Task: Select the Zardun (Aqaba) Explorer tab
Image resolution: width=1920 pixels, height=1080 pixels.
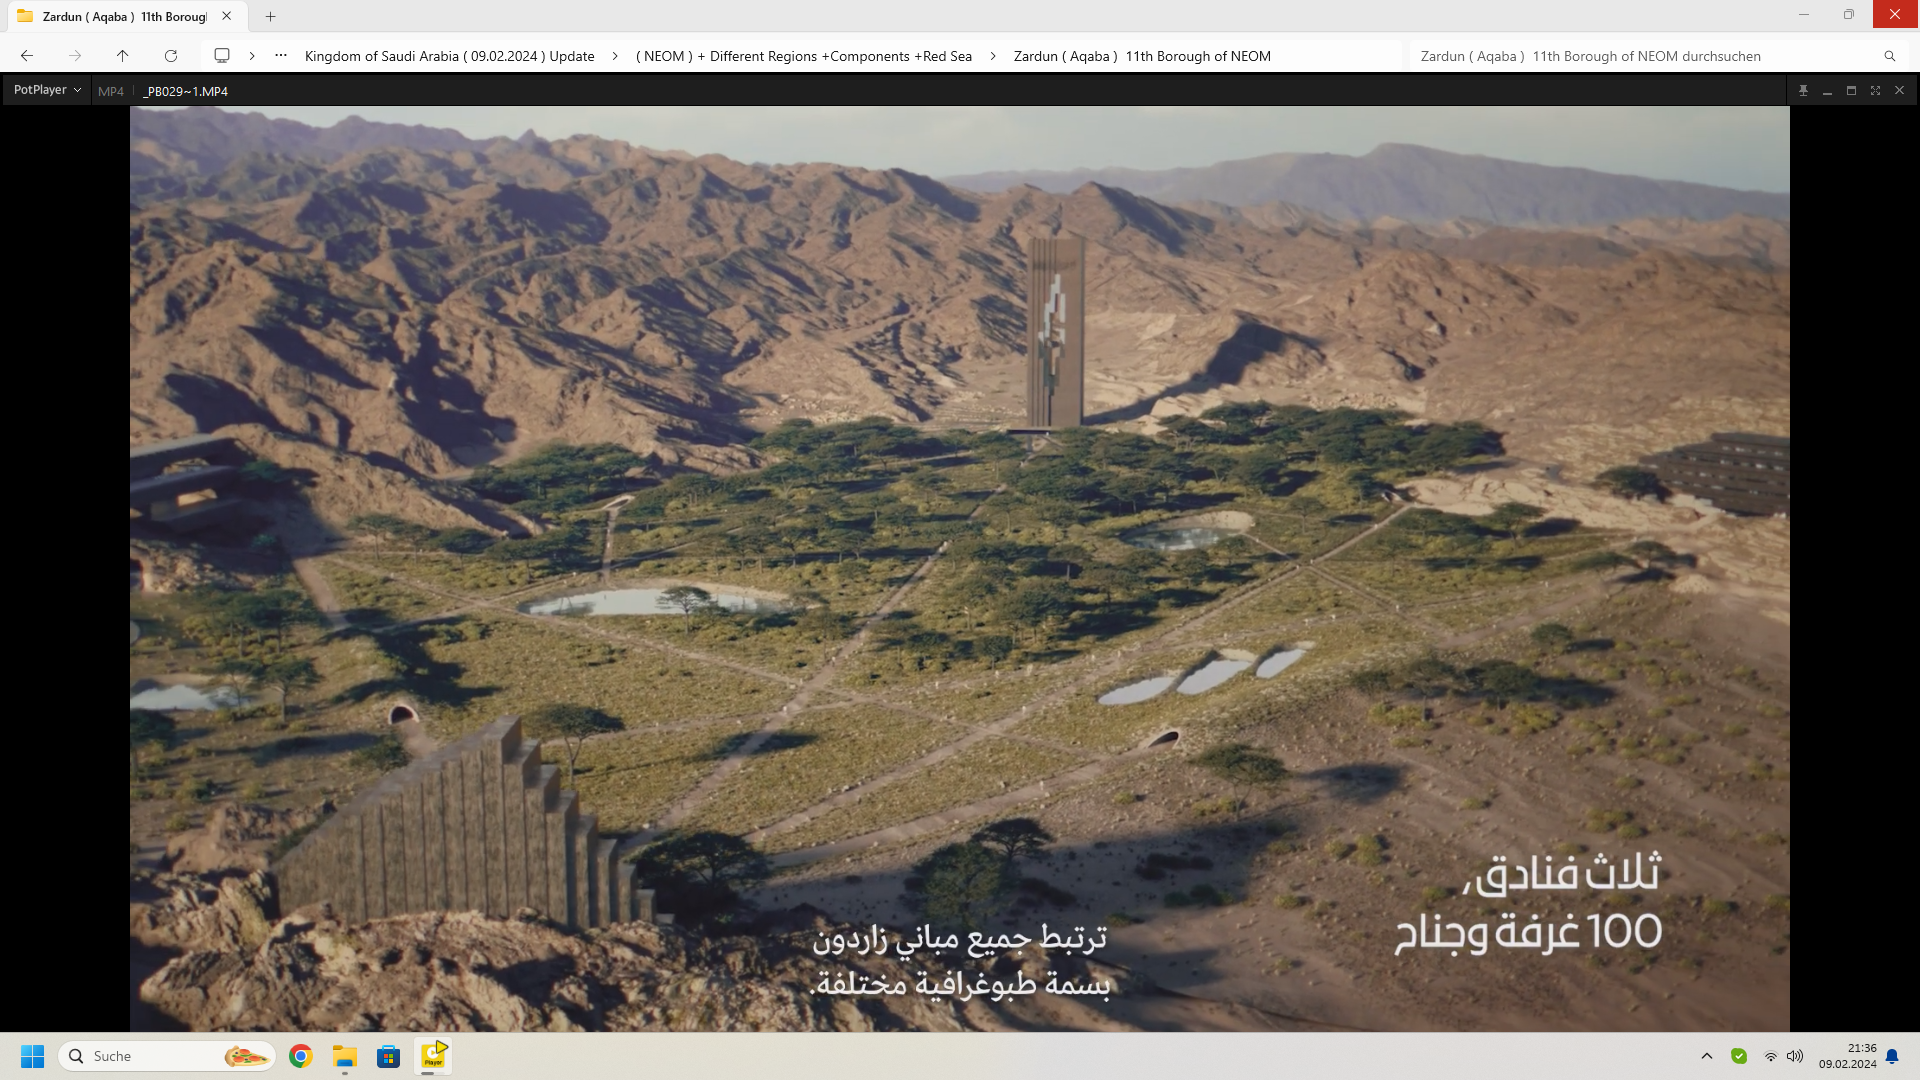Action: click(x=125, y=16)
